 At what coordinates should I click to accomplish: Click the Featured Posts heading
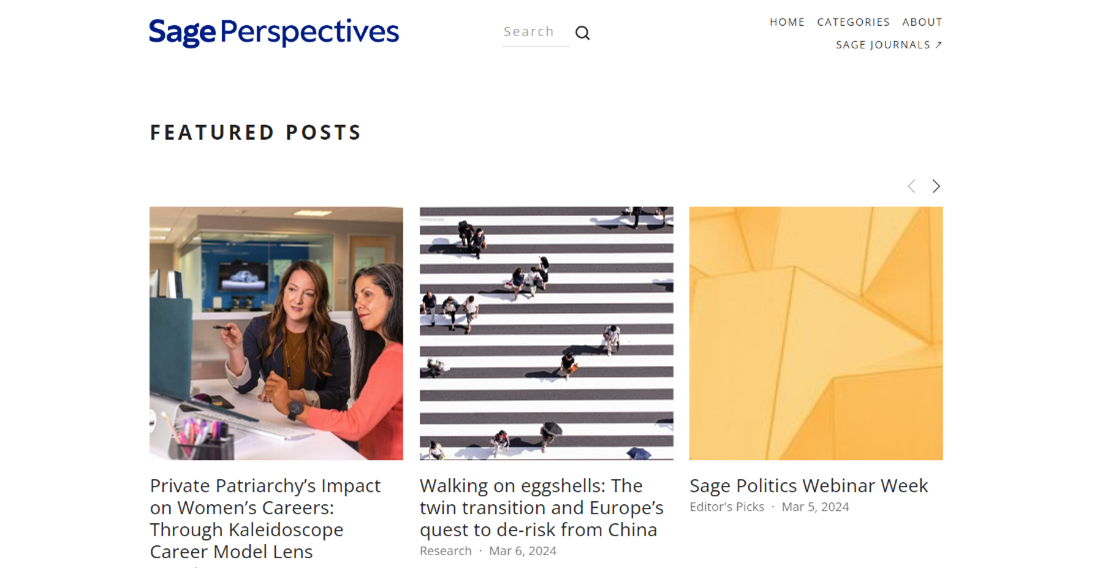256,132
